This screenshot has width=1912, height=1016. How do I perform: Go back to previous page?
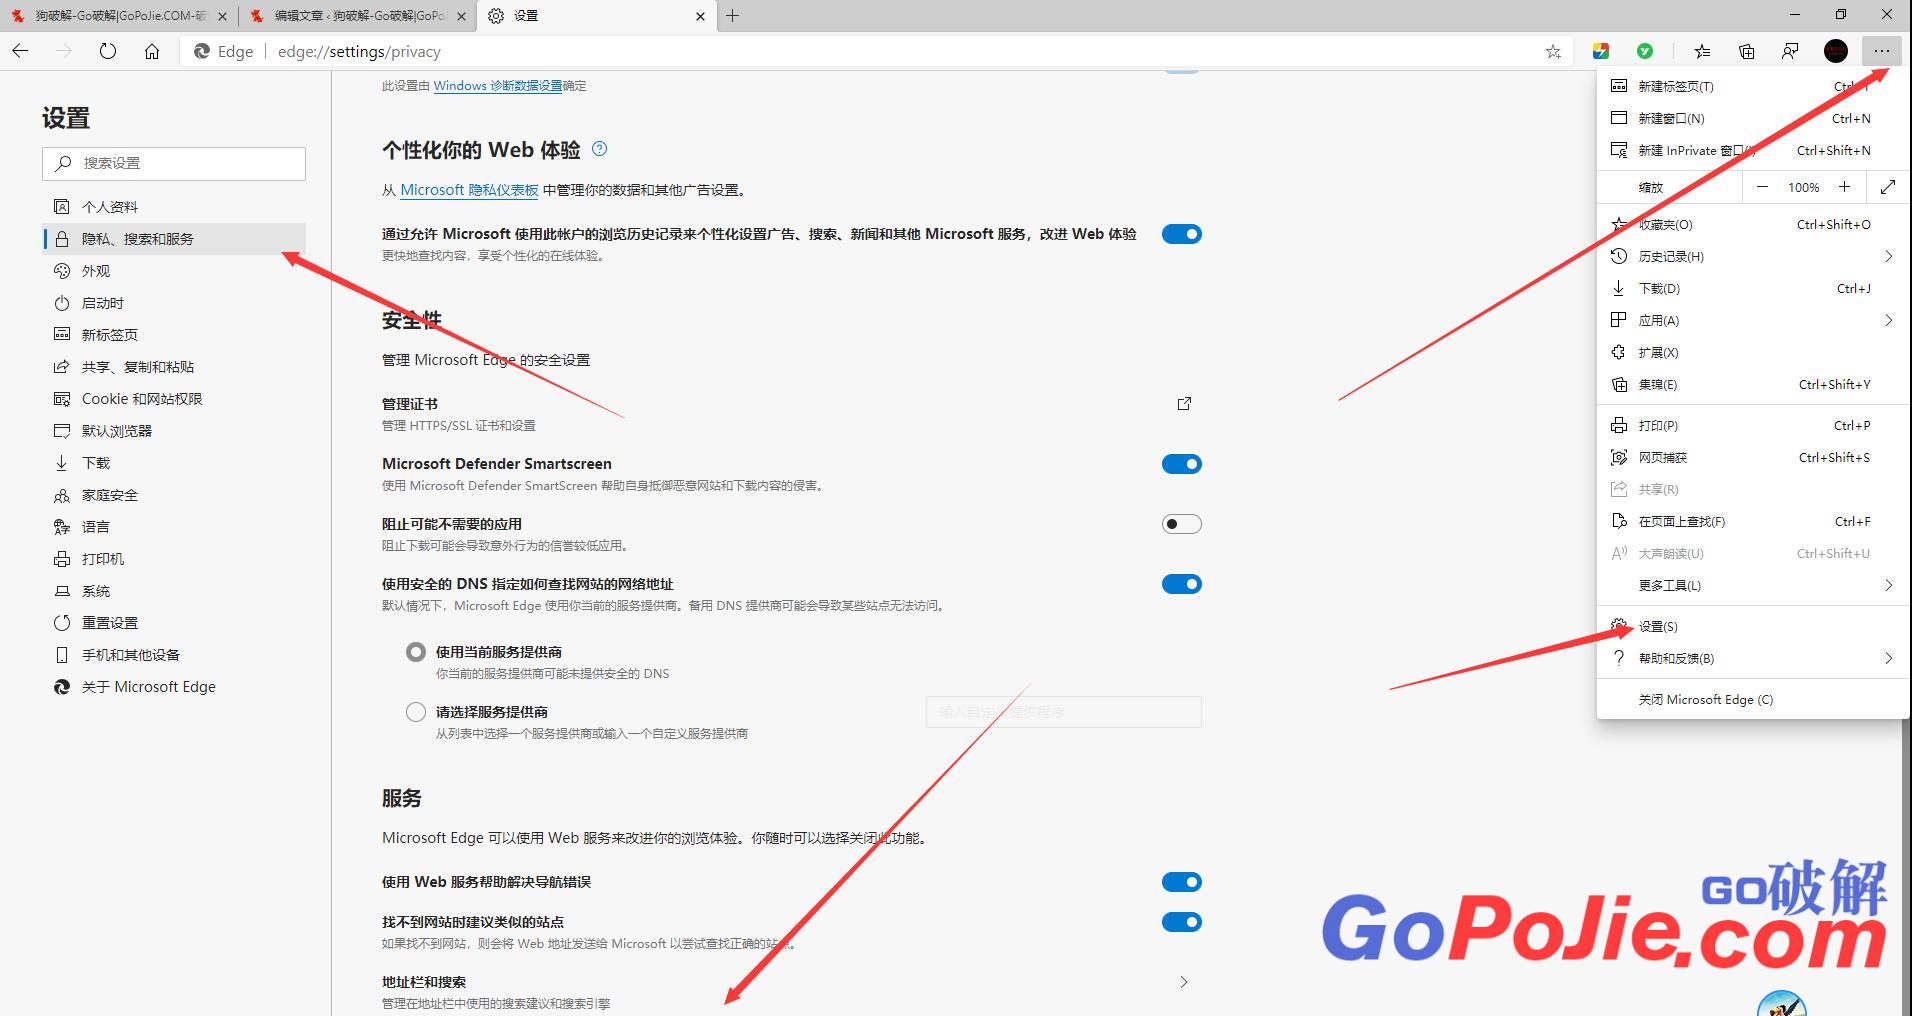(x=21, y=51)
